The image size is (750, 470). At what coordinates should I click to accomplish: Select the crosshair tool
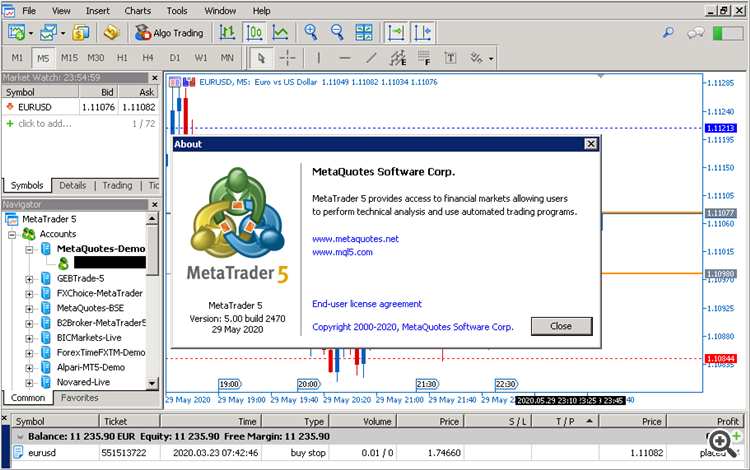pyautogui.click(x=287, y=58)
